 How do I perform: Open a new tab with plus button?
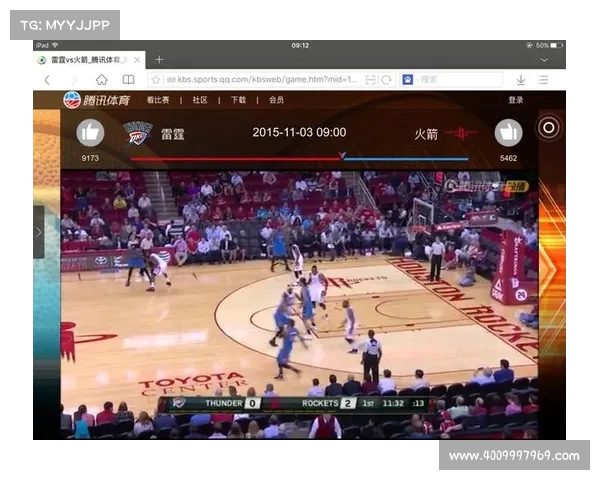[159, 60]
